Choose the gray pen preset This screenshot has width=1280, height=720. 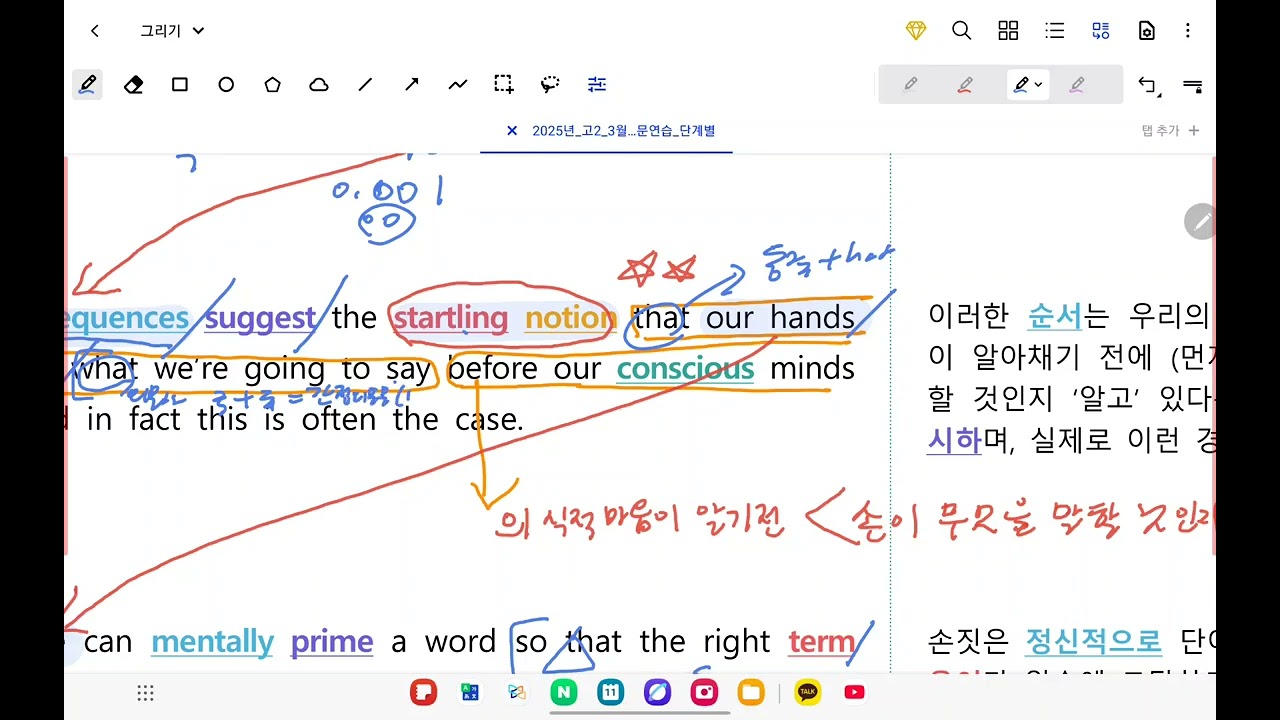click(910, 85)
